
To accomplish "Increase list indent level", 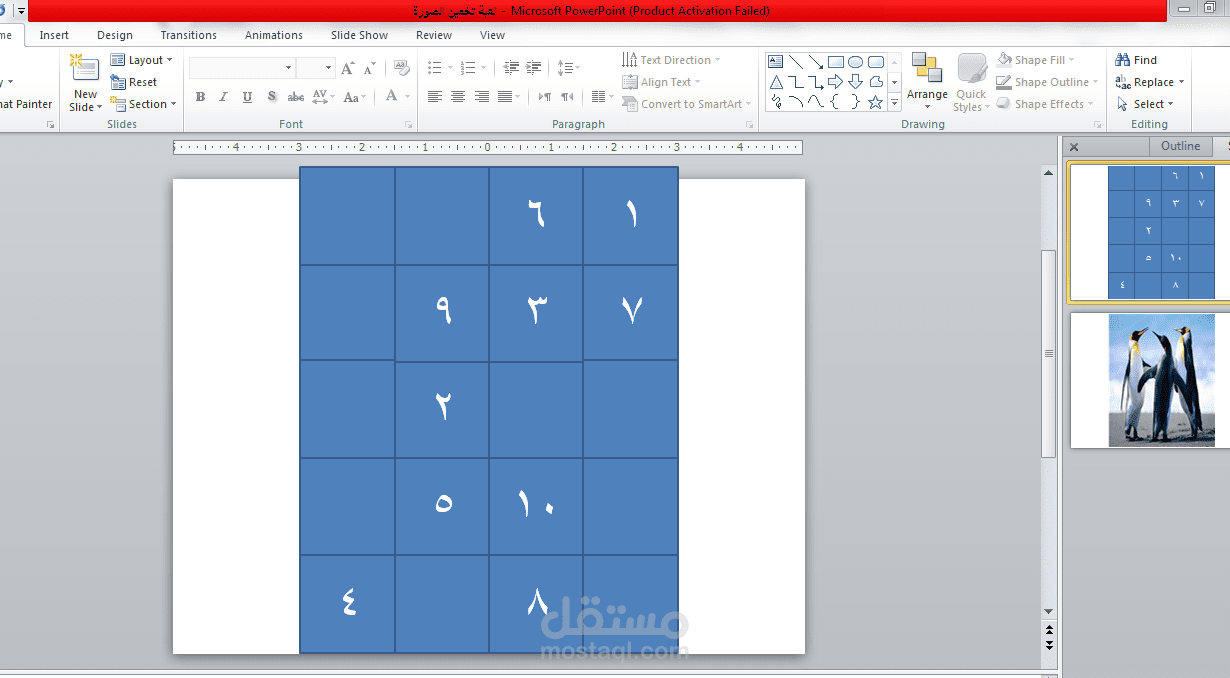I will [535, 68].
